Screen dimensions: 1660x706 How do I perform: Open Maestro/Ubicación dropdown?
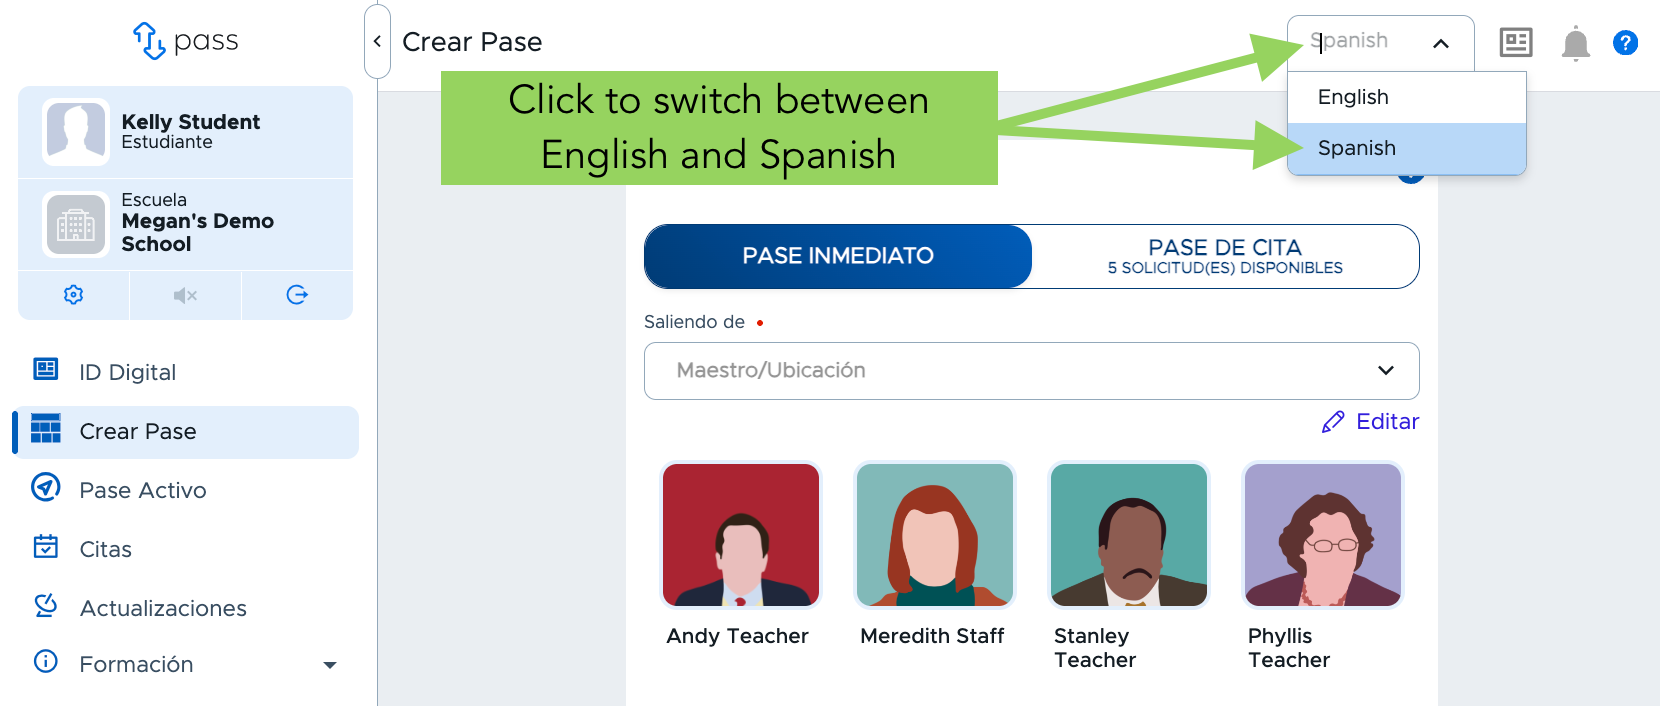(x=1032, y=371)
